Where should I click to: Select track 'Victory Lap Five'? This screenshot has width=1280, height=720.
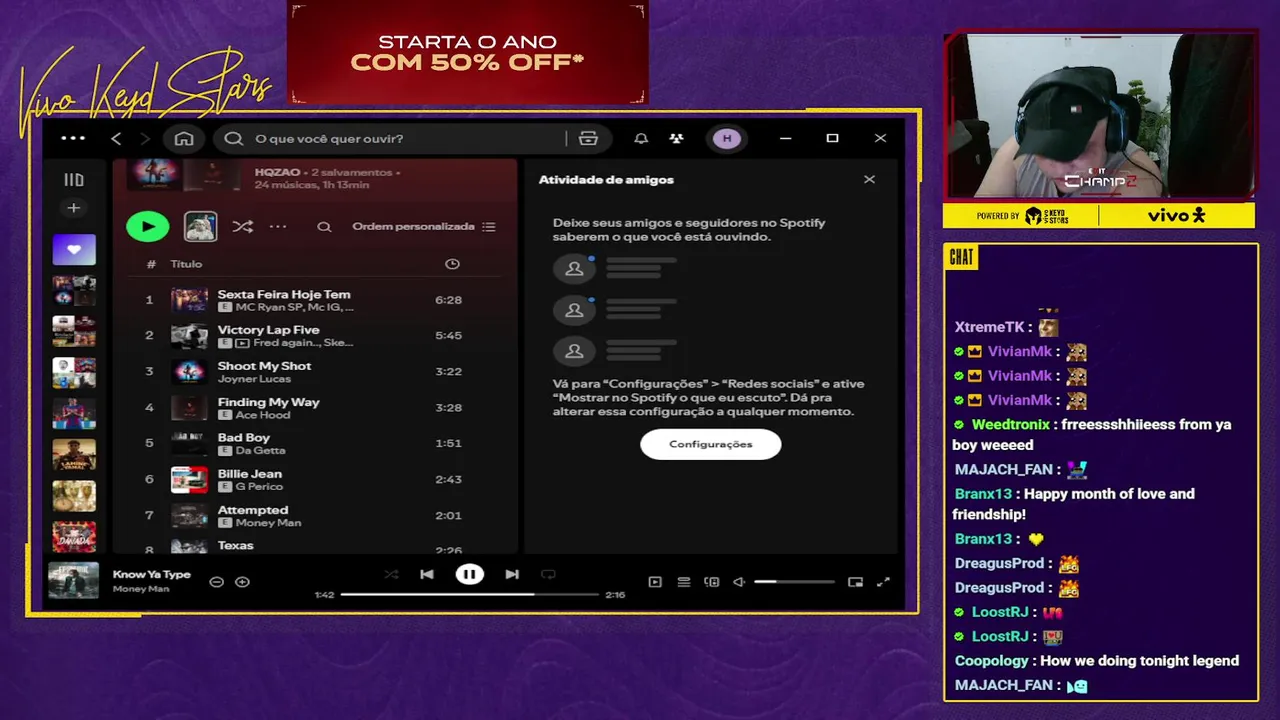(x=269, y=330)
